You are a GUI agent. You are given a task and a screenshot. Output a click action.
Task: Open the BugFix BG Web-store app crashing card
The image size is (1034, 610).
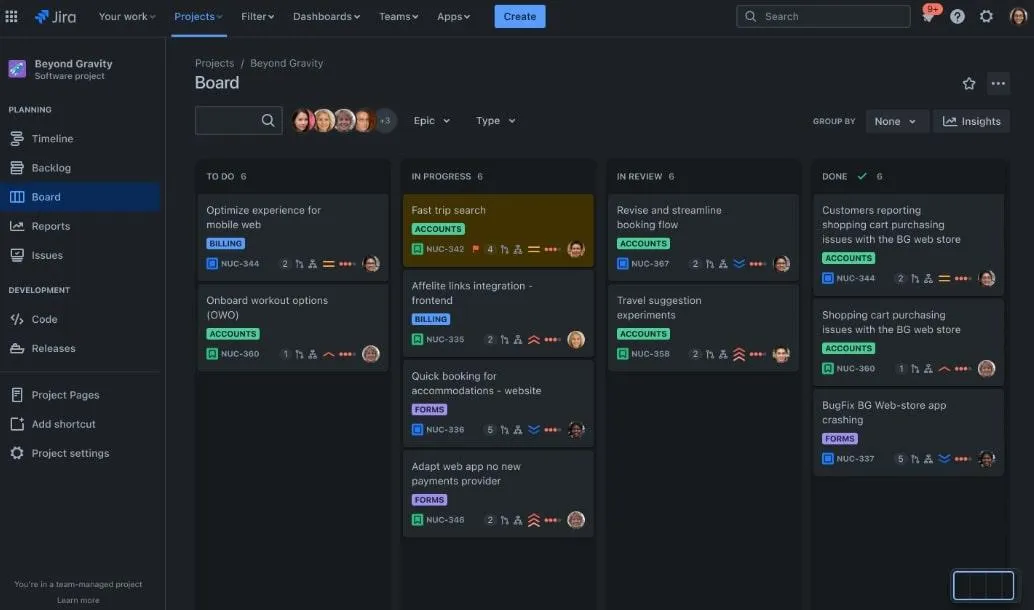tap(908, 432)
